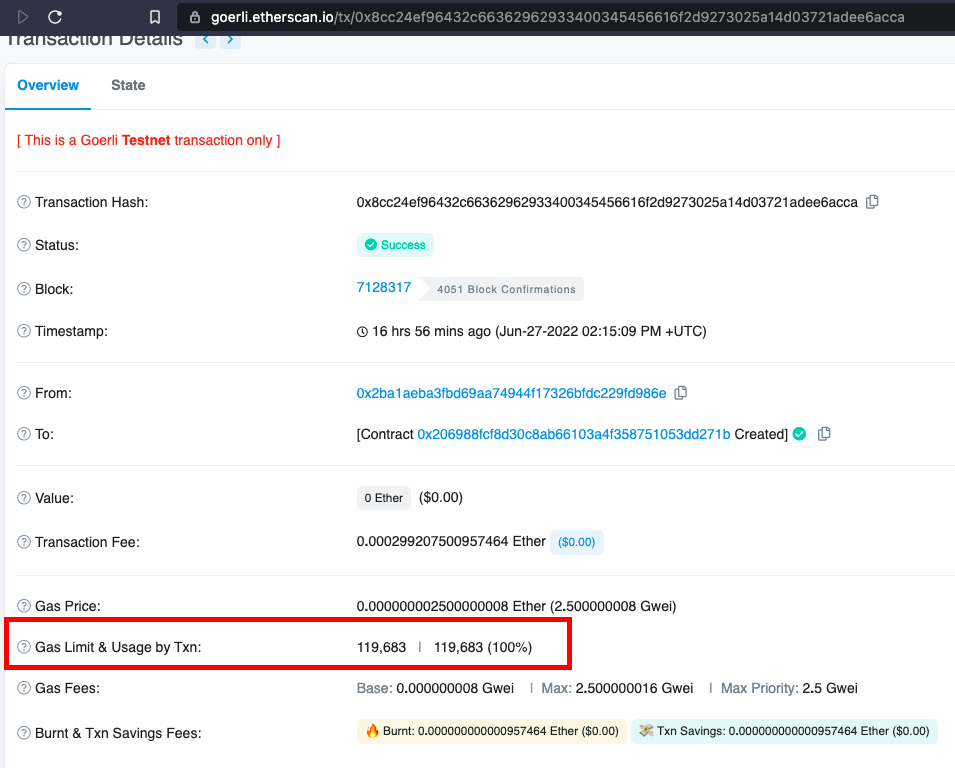955x768 pixels.
Task: Click help icon beside From
Action: (x=24, y=393)
